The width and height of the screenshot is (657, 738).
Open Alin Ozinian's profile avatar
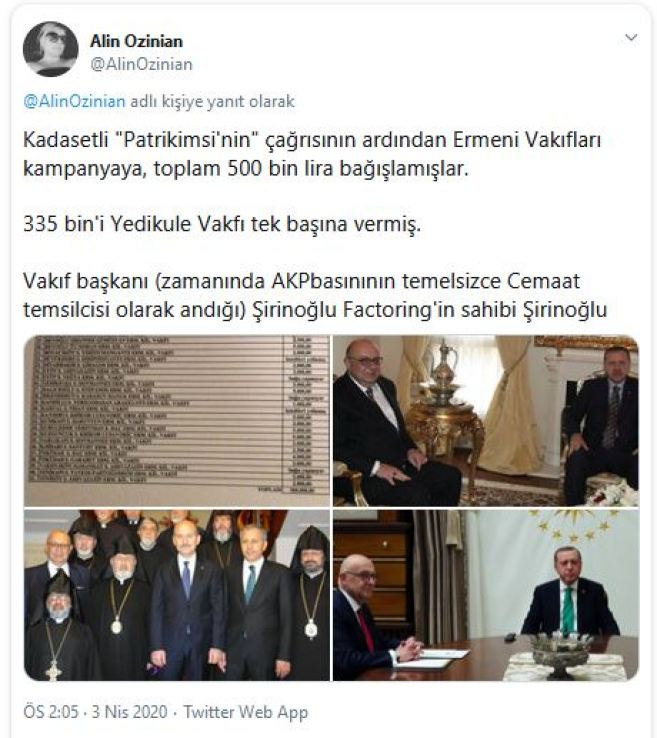coord(50,48)
